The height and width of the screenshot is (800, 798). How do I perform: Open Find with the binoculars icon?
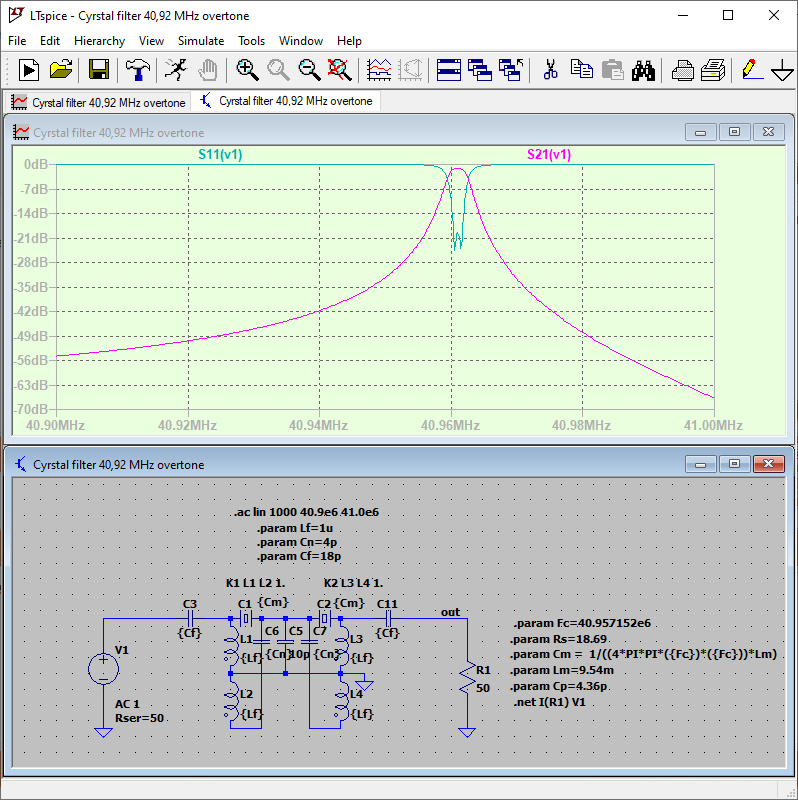(x=643, y=69)
